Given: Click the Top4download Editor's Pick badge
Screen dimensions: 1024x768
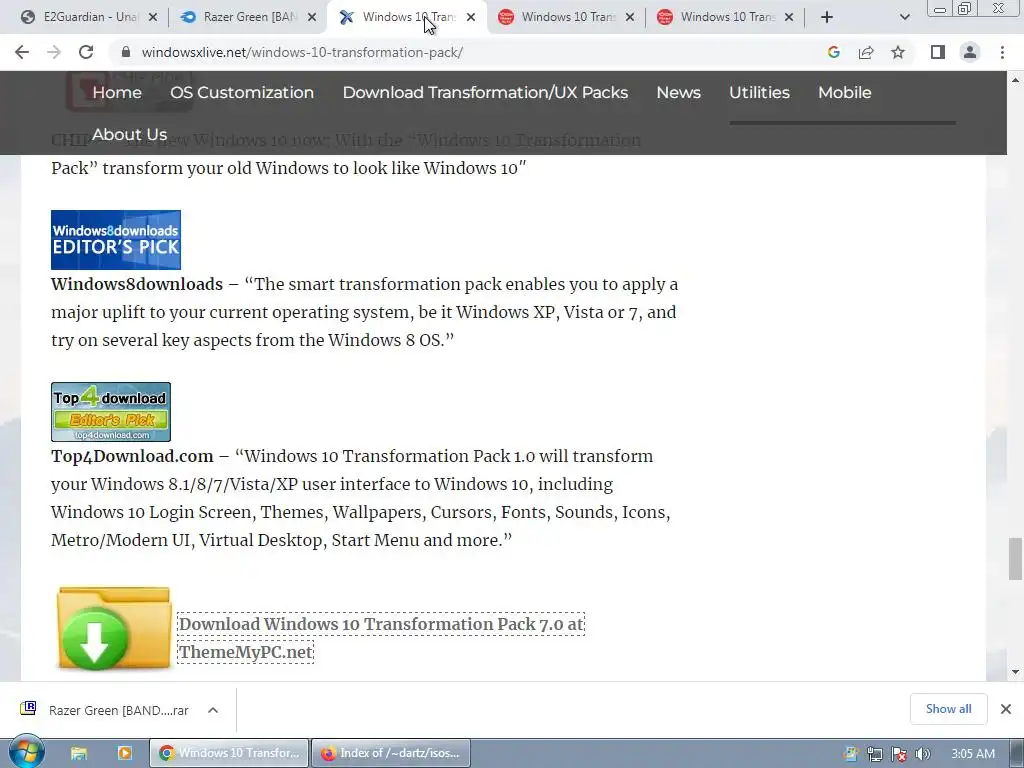Looking at the screenshot, I should coord(111,412).
